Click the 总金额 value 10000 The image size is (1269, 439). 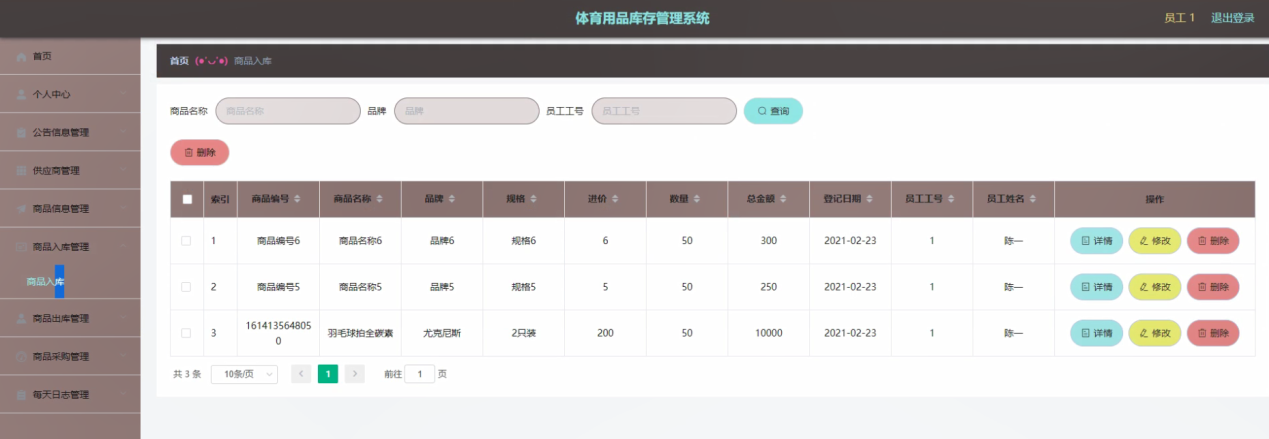(769, 333)
